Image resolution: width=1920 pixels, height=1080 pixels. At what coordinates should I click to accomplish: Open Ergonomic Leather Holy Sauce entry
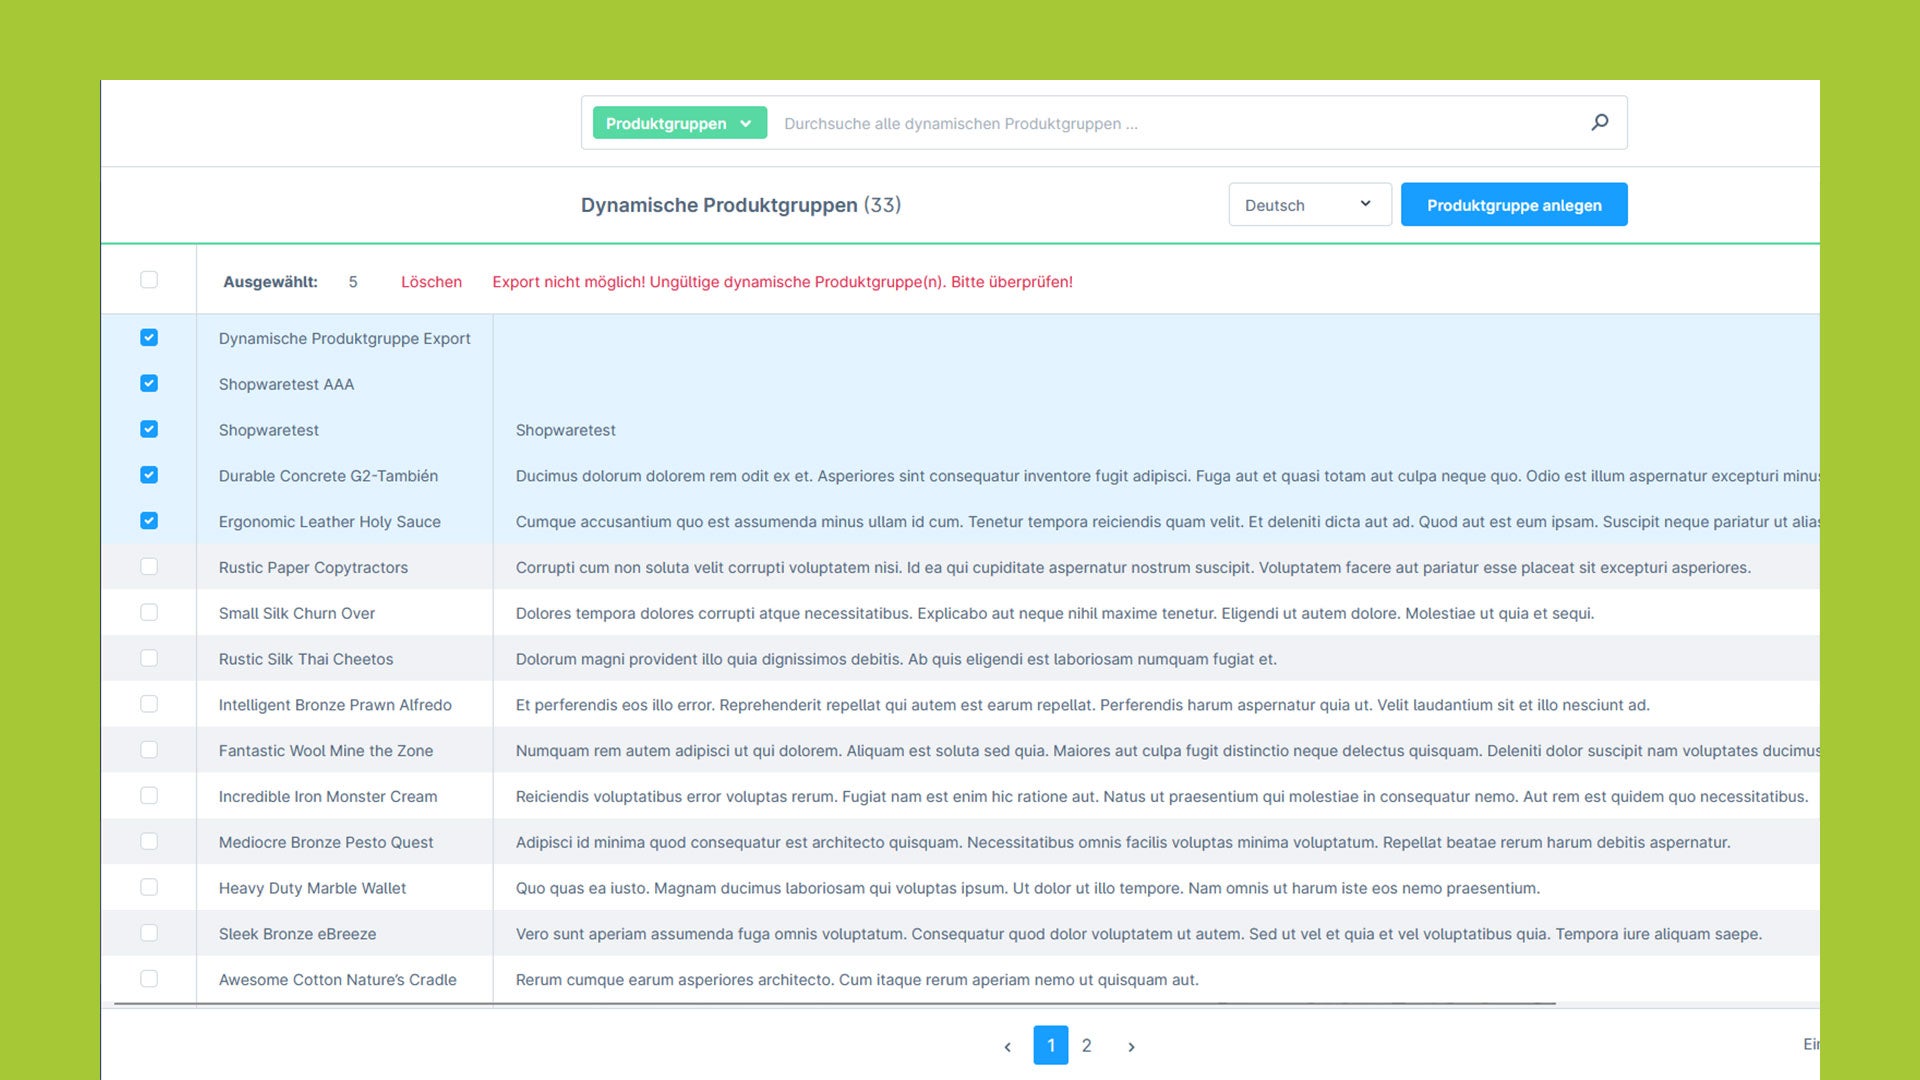click(329, 522)
